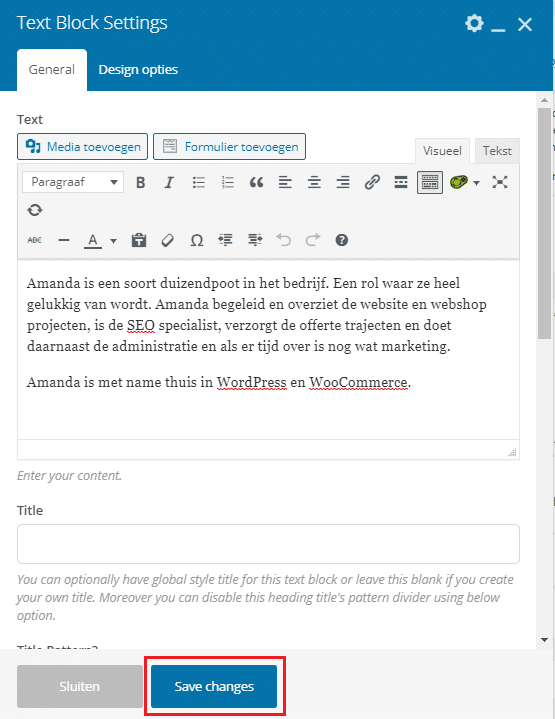
Task: Switch to Design opties tab
Action: [138, 70]
